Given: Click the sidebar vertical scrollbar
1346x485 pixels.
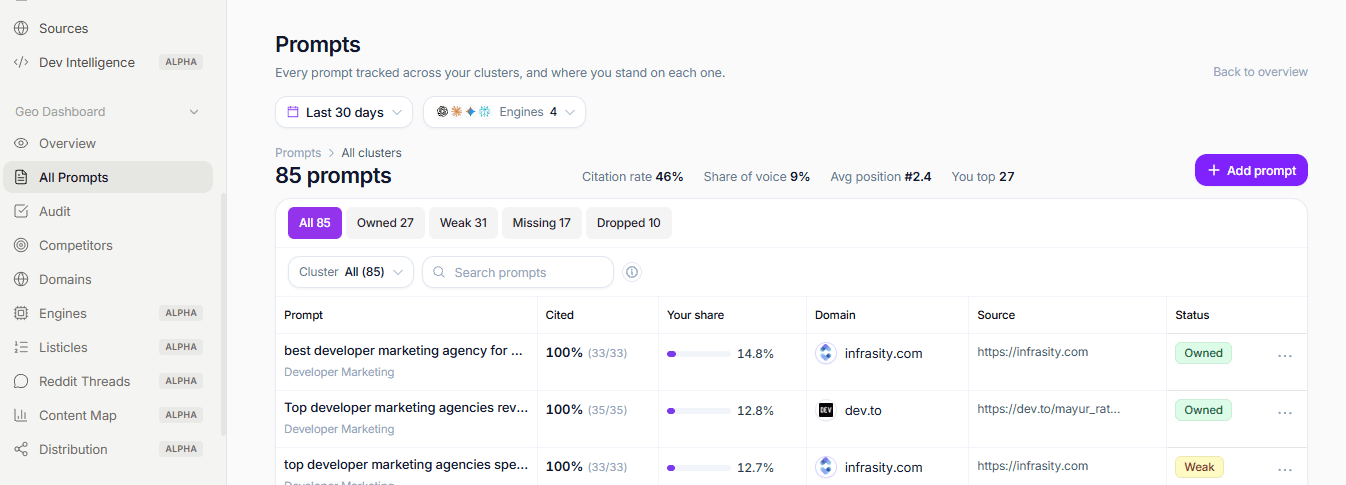Looking at the screenshot, I should (x=223, y=314).
